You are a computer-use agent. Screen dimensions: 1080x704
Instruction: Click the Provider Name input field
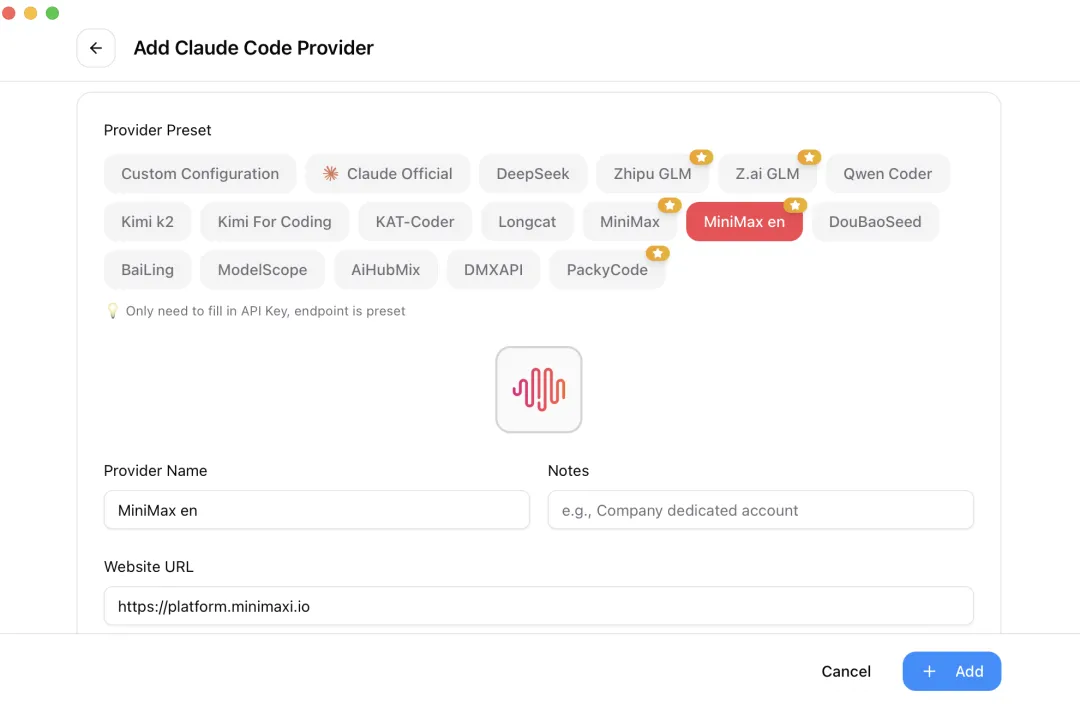316,510
